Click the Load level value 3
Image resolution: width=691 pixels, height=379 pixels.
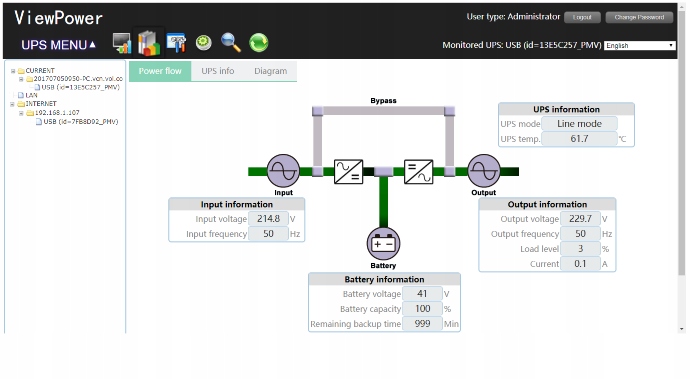tap(580, 249)
